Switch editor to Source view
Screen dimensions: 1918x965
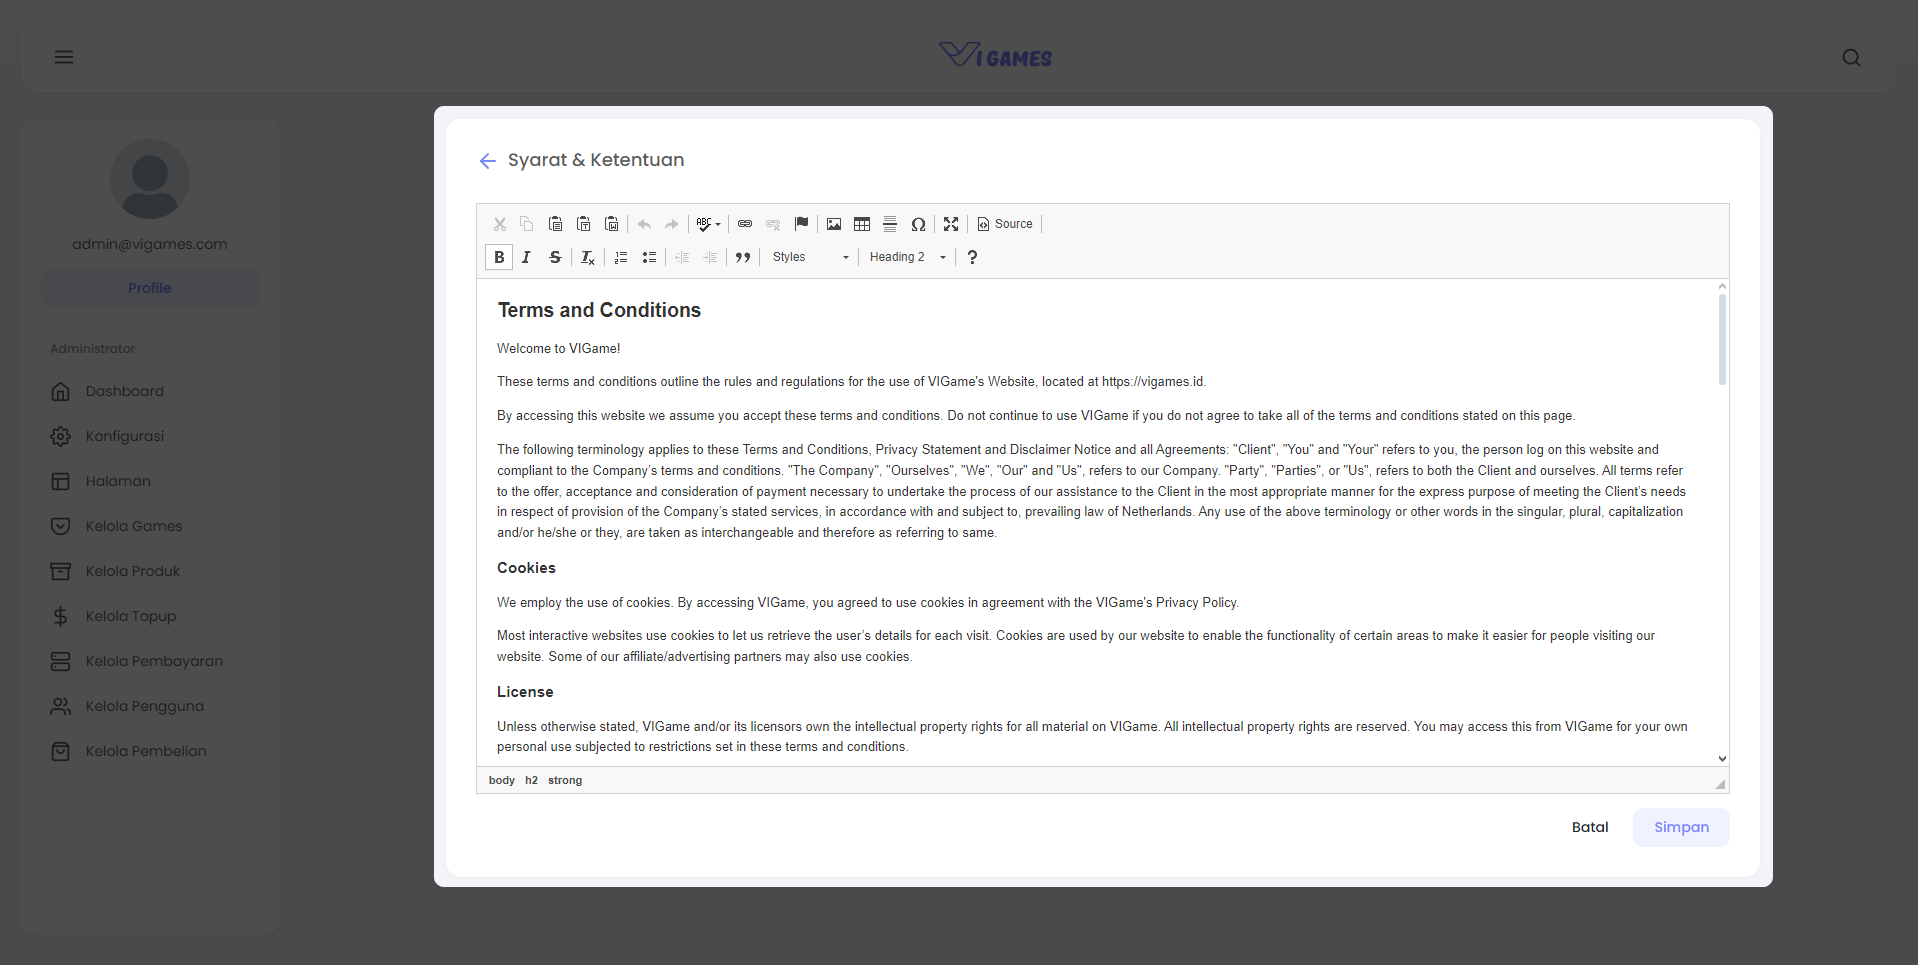pyautogui.click(x=1005, y=224)
